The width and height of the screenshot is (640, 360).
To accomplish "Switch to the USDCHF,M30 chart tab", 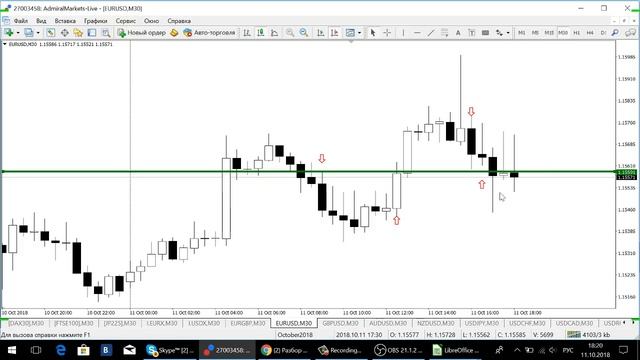I will tap(527, 323).
